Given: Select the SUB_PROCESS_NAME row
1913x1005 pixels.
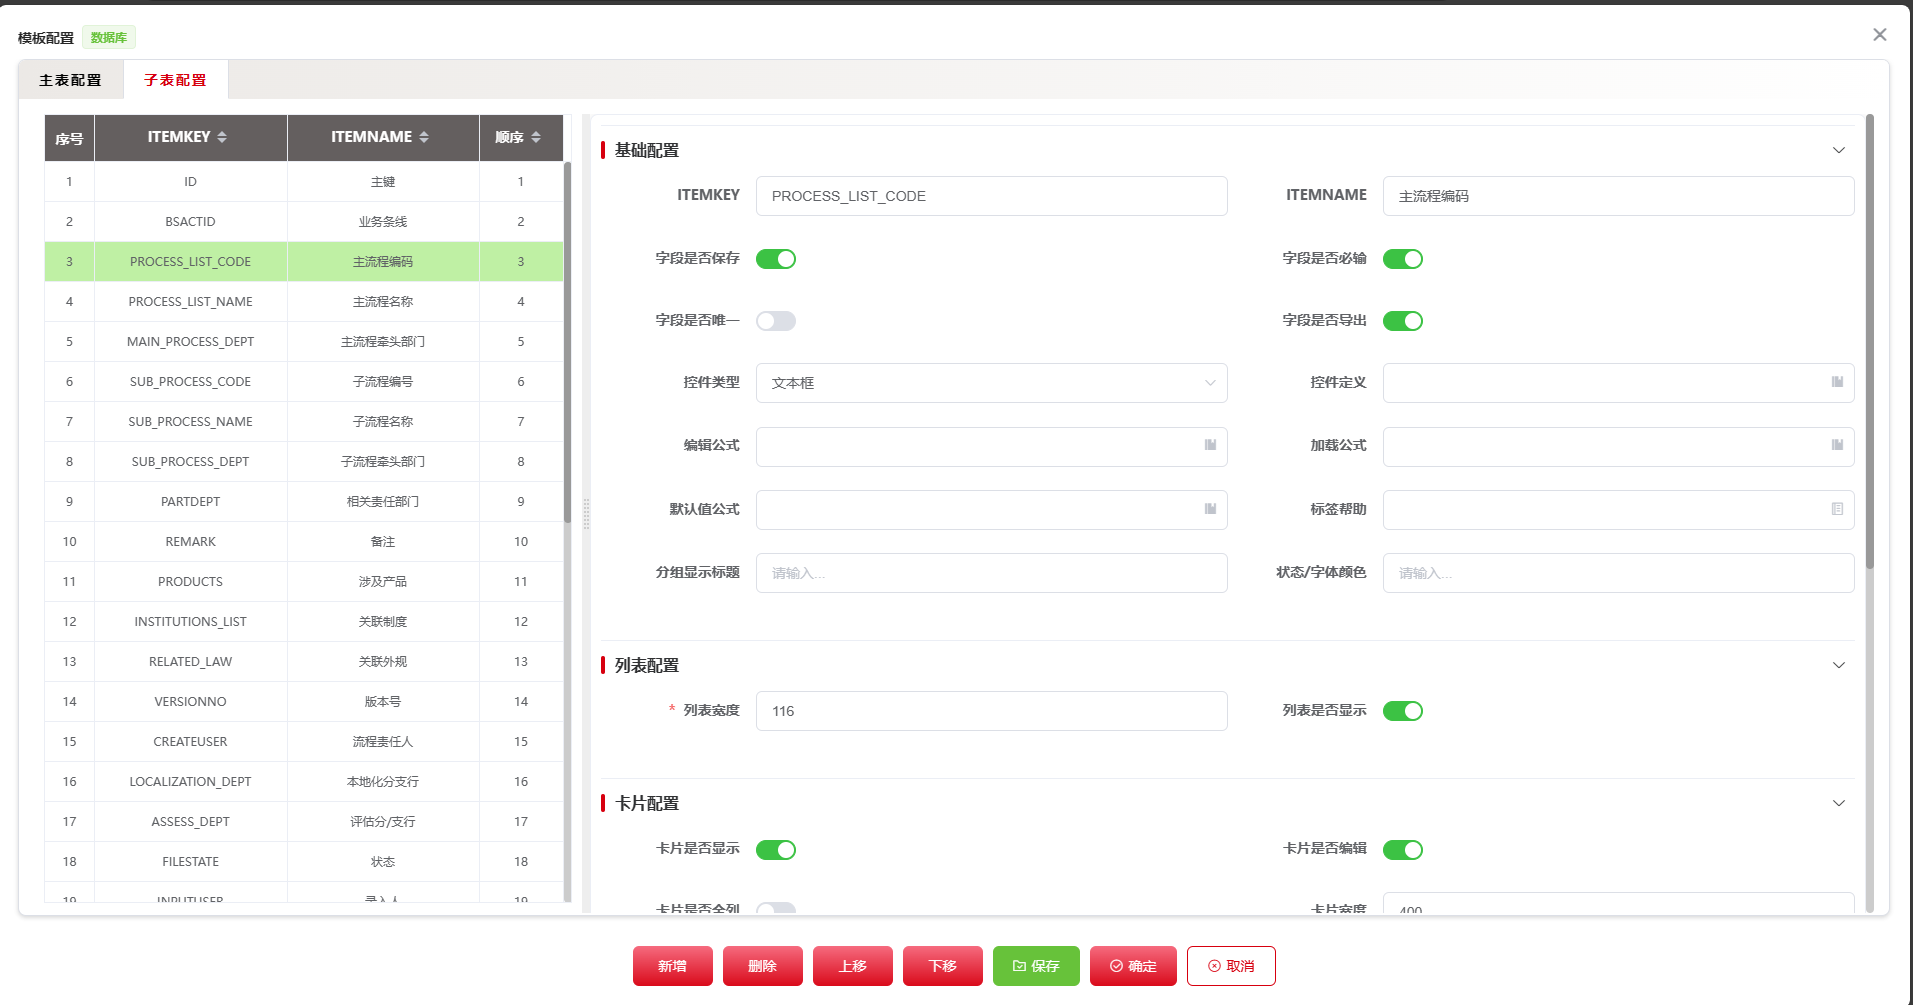Looking at the screenshot, I should [x=304, y=422].
